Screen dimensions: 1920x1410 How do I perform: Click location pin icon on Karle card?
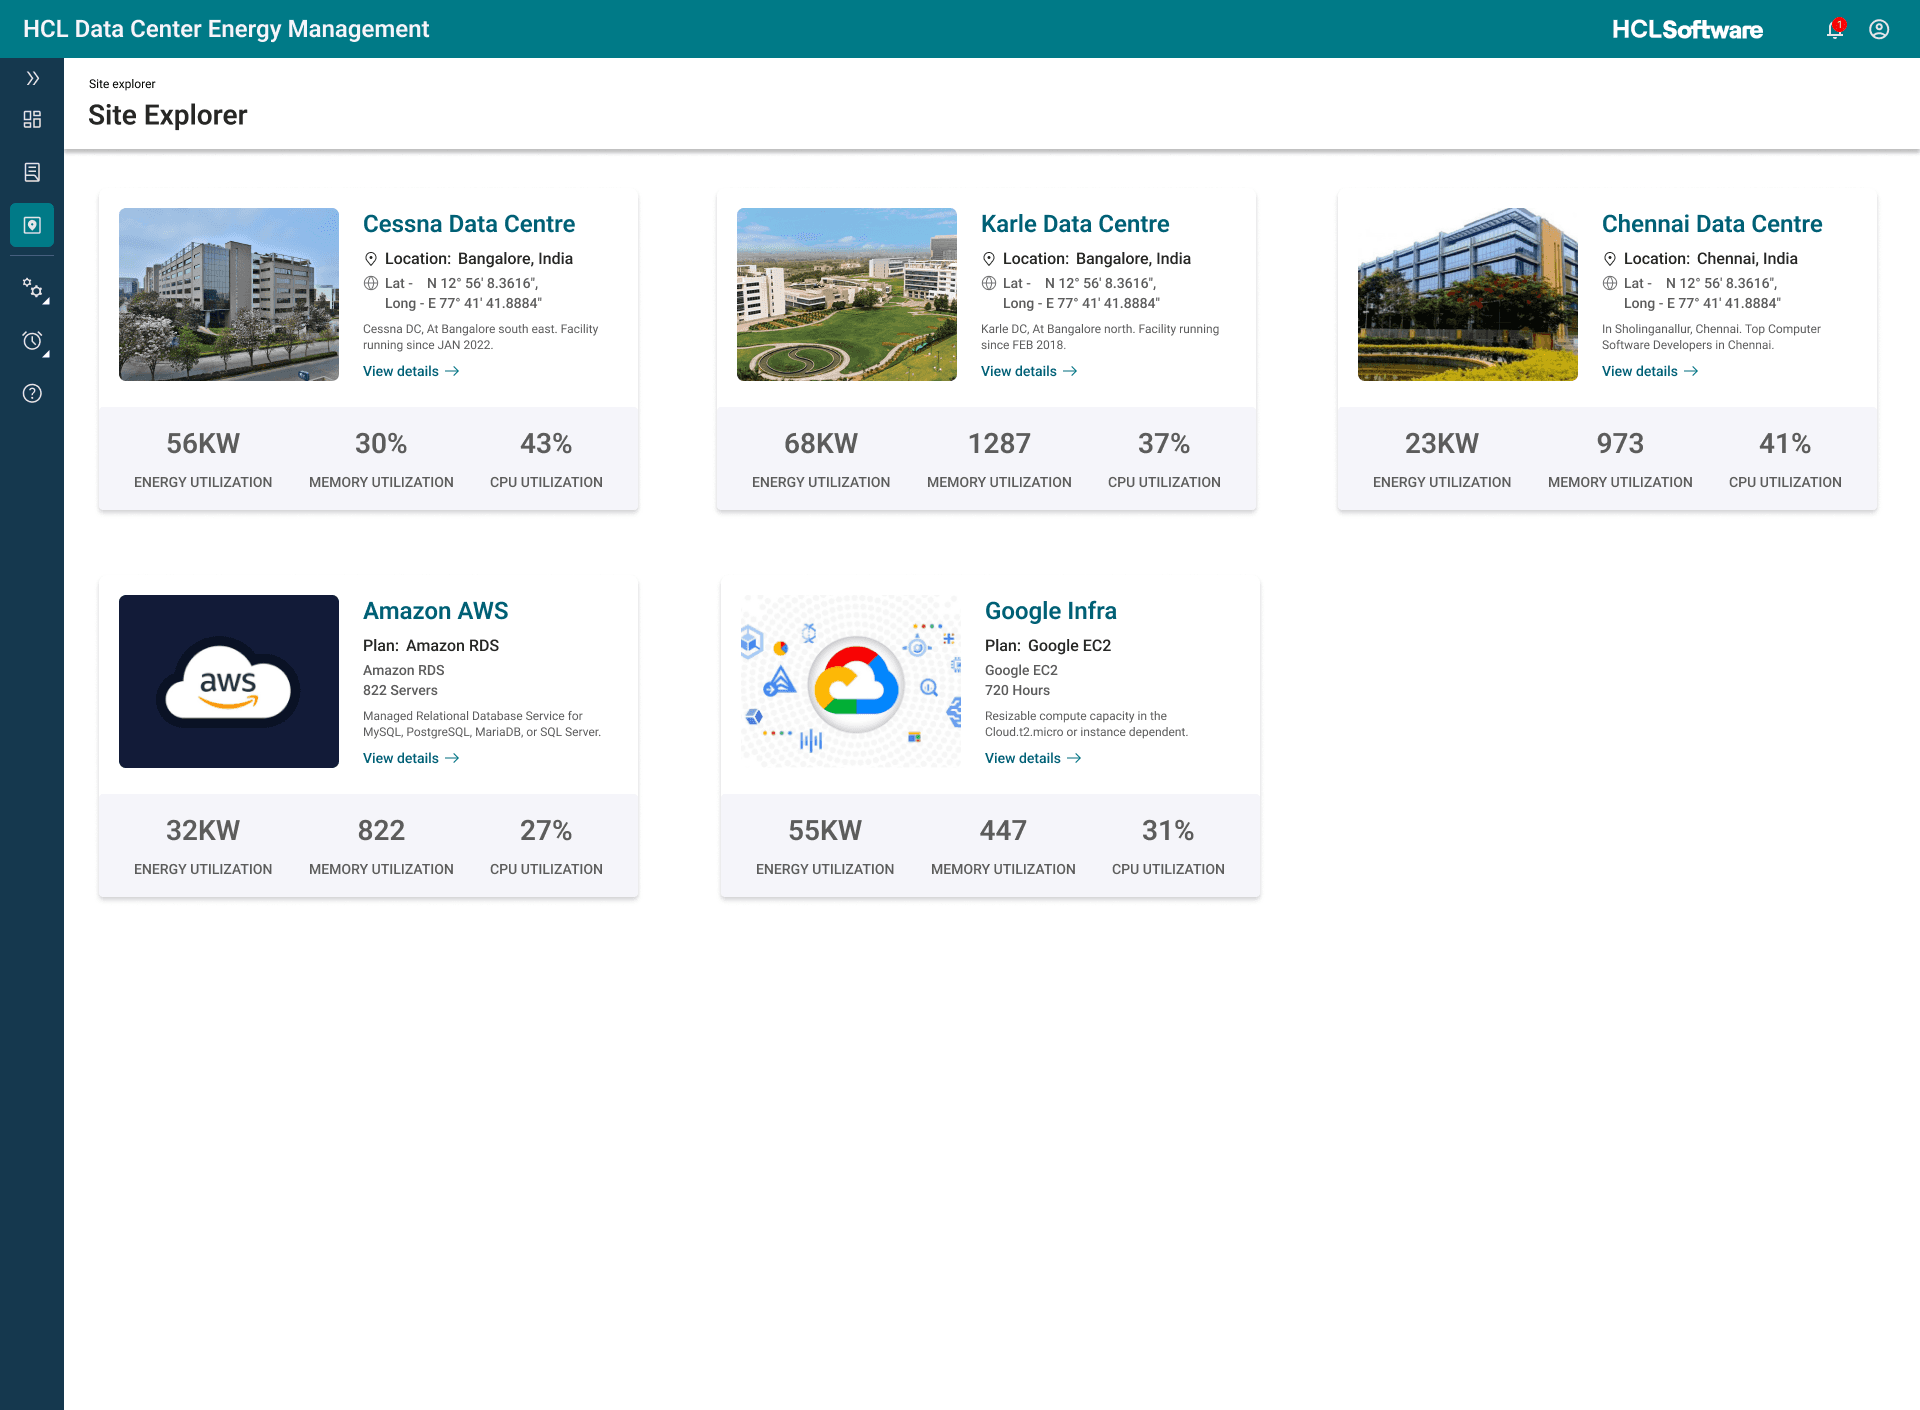coord(989,259)
